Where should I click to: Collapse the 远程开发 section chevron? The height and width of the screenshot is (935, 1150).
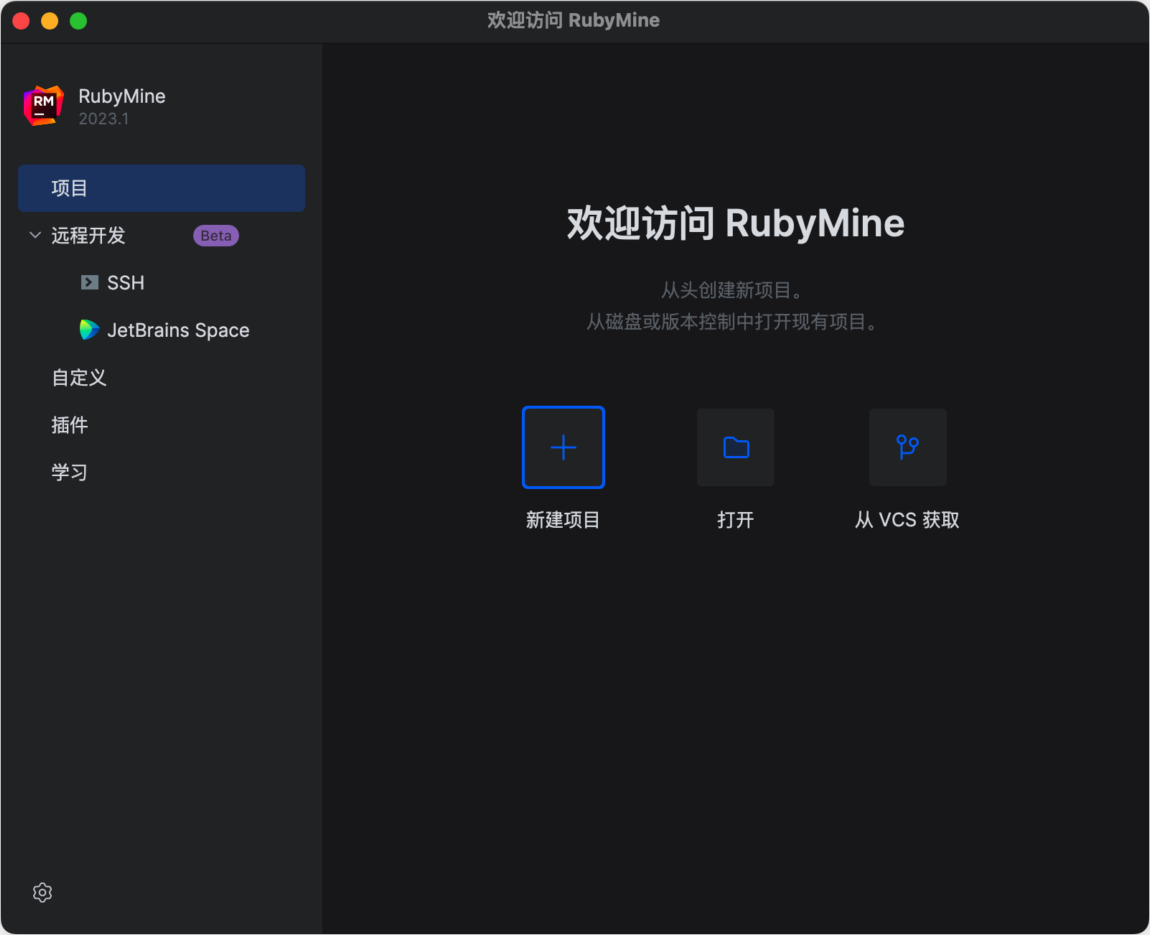click(34, 235)
